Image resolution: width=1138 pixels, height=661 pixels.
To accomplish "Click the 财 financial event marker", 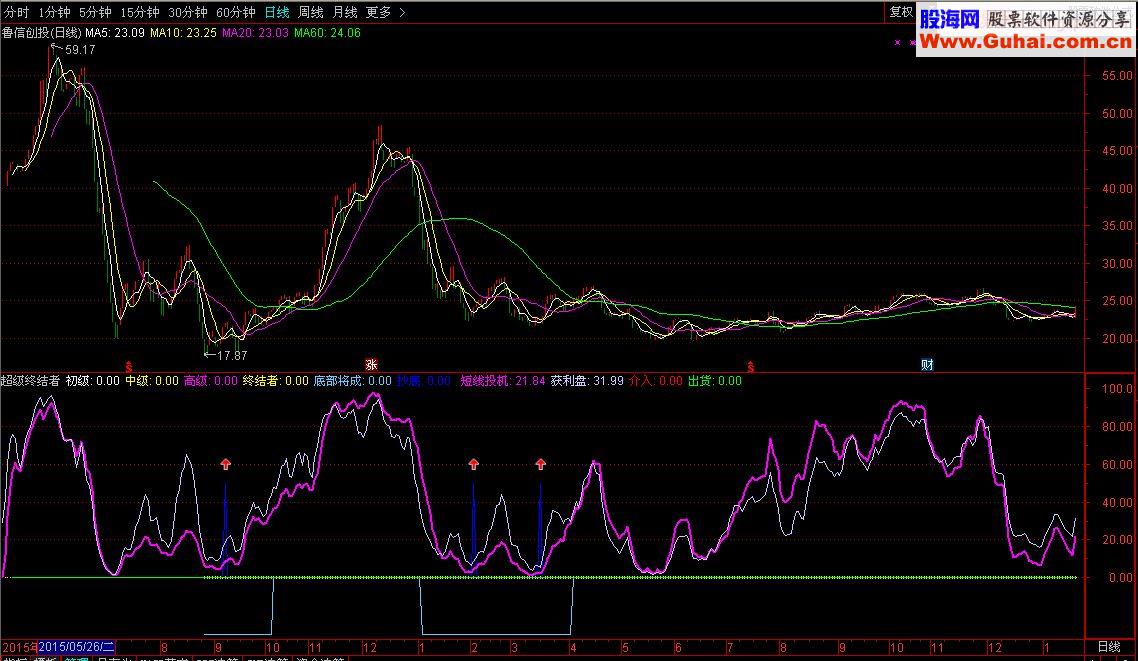I will (x=927, y=364).
